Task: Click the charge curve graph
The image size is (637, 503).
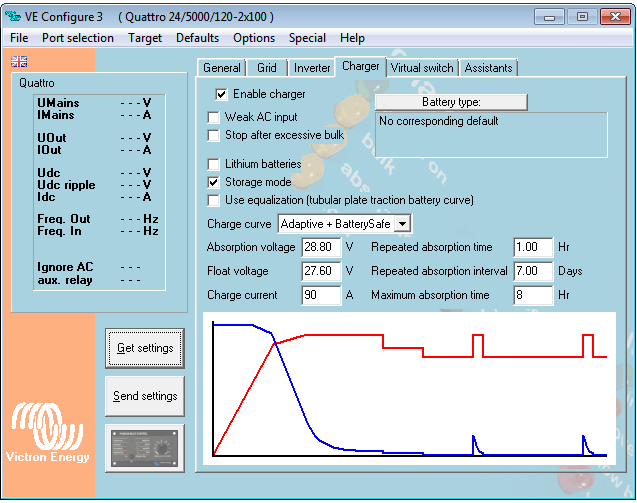Action: [409, 389]
